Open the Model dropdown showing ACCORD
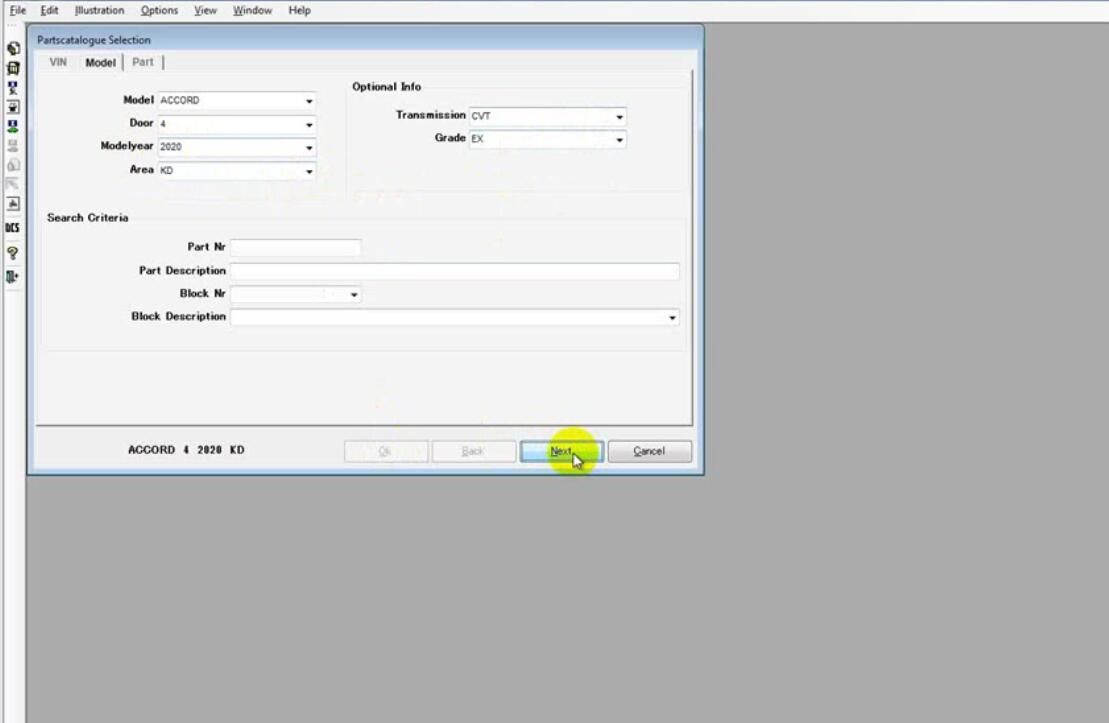 tap(310, 100)
